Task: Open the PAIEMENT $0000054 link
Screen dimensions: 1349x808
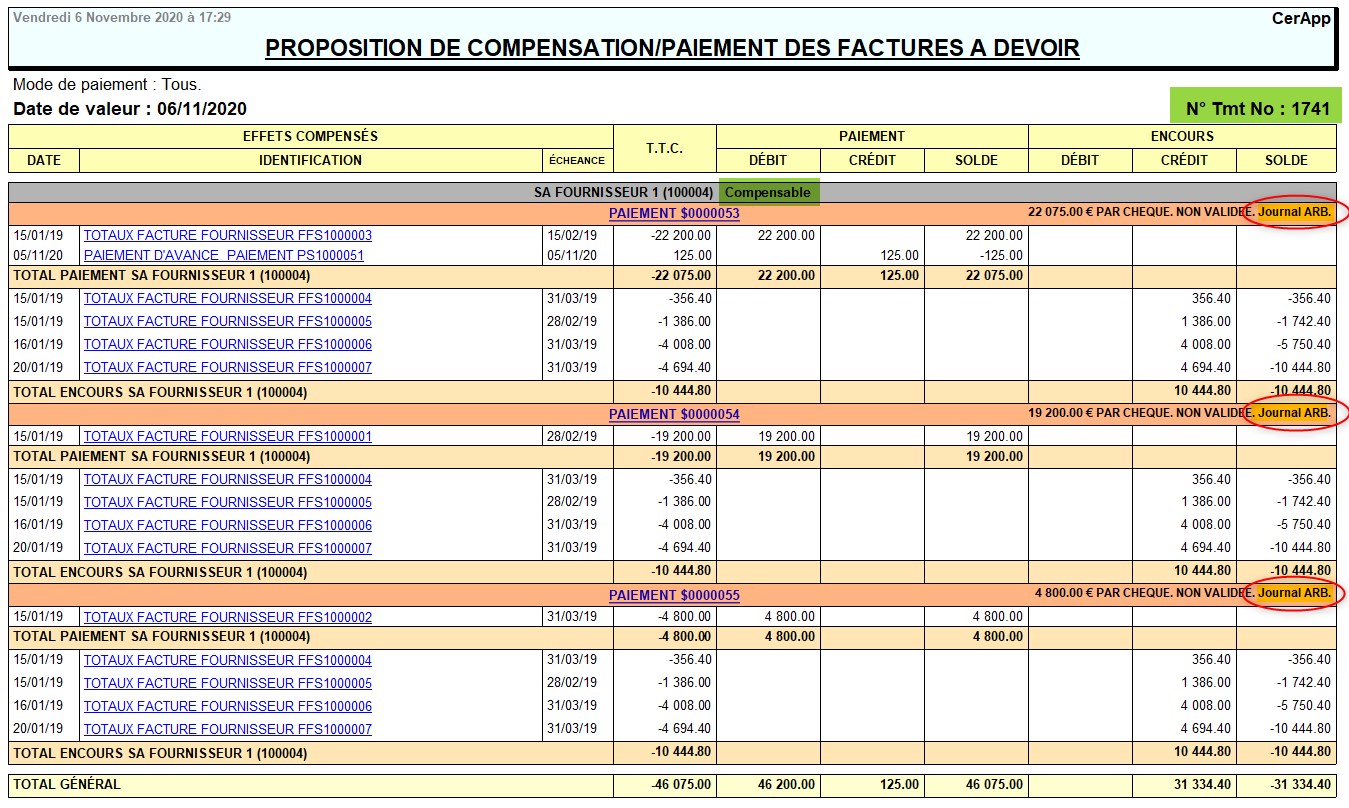Action: 674,414
